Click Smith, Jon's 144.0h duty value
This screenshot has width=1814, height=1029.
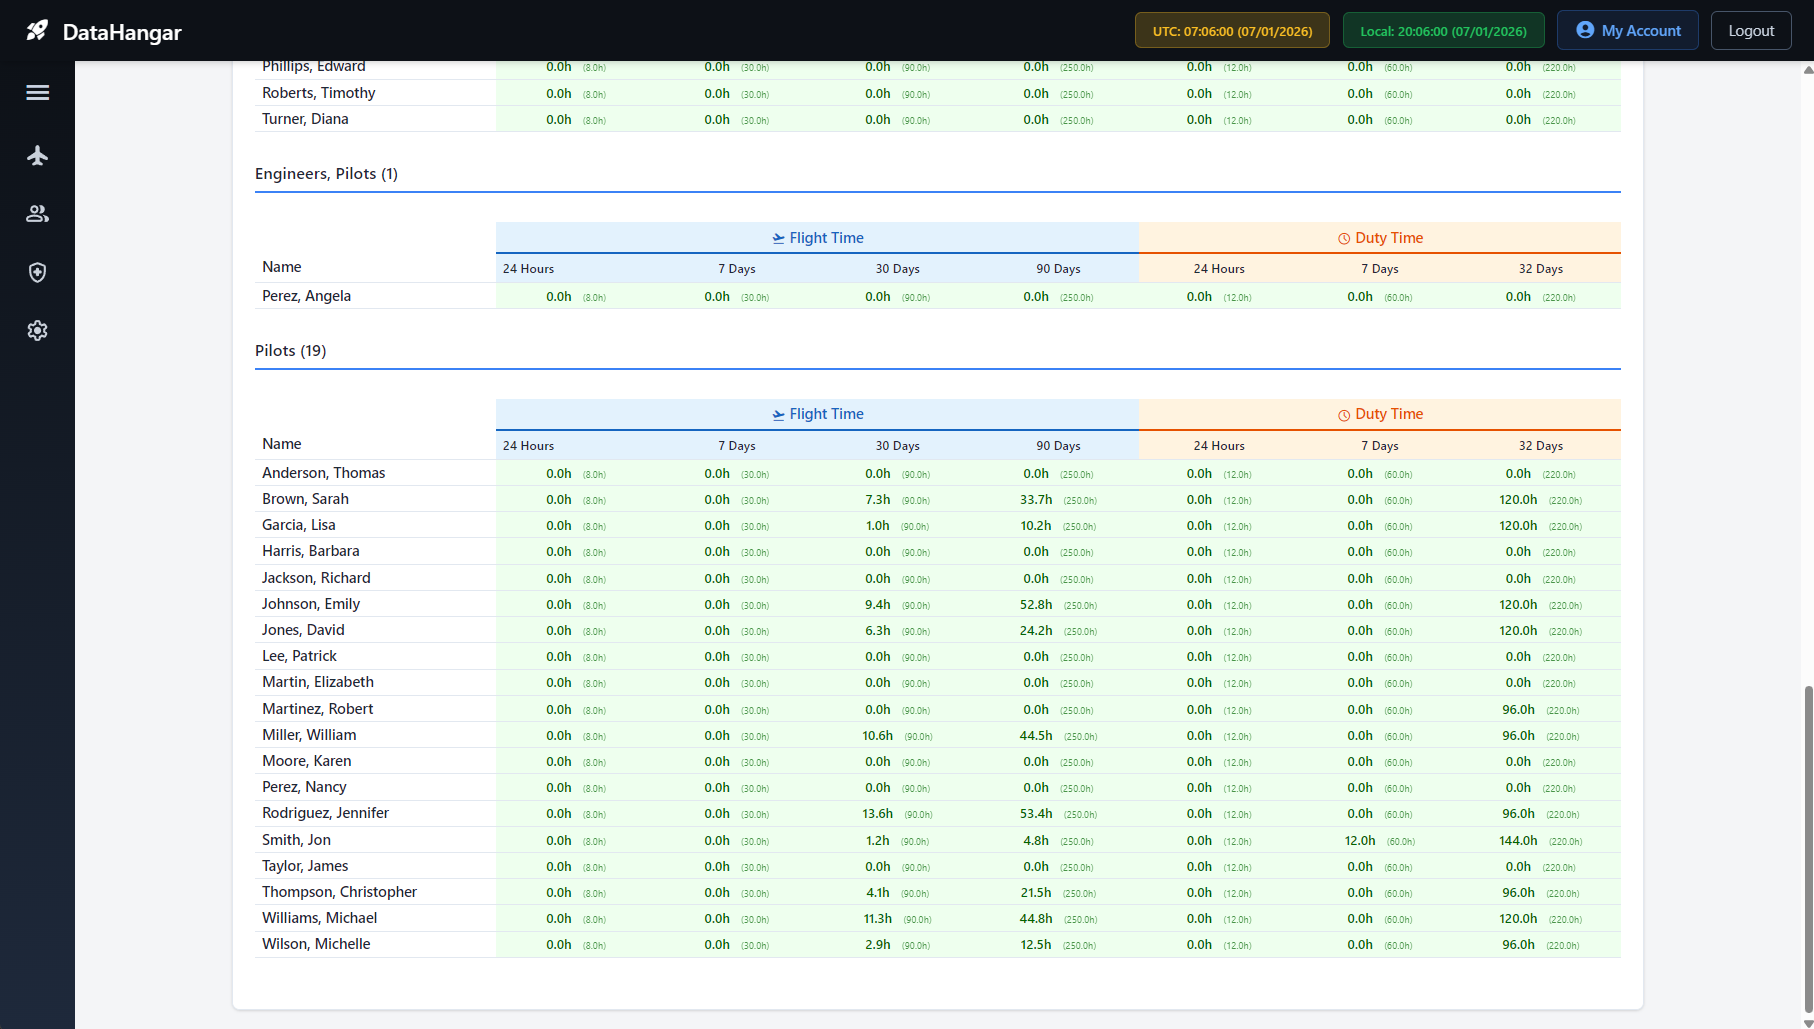tap(1517, 841)
